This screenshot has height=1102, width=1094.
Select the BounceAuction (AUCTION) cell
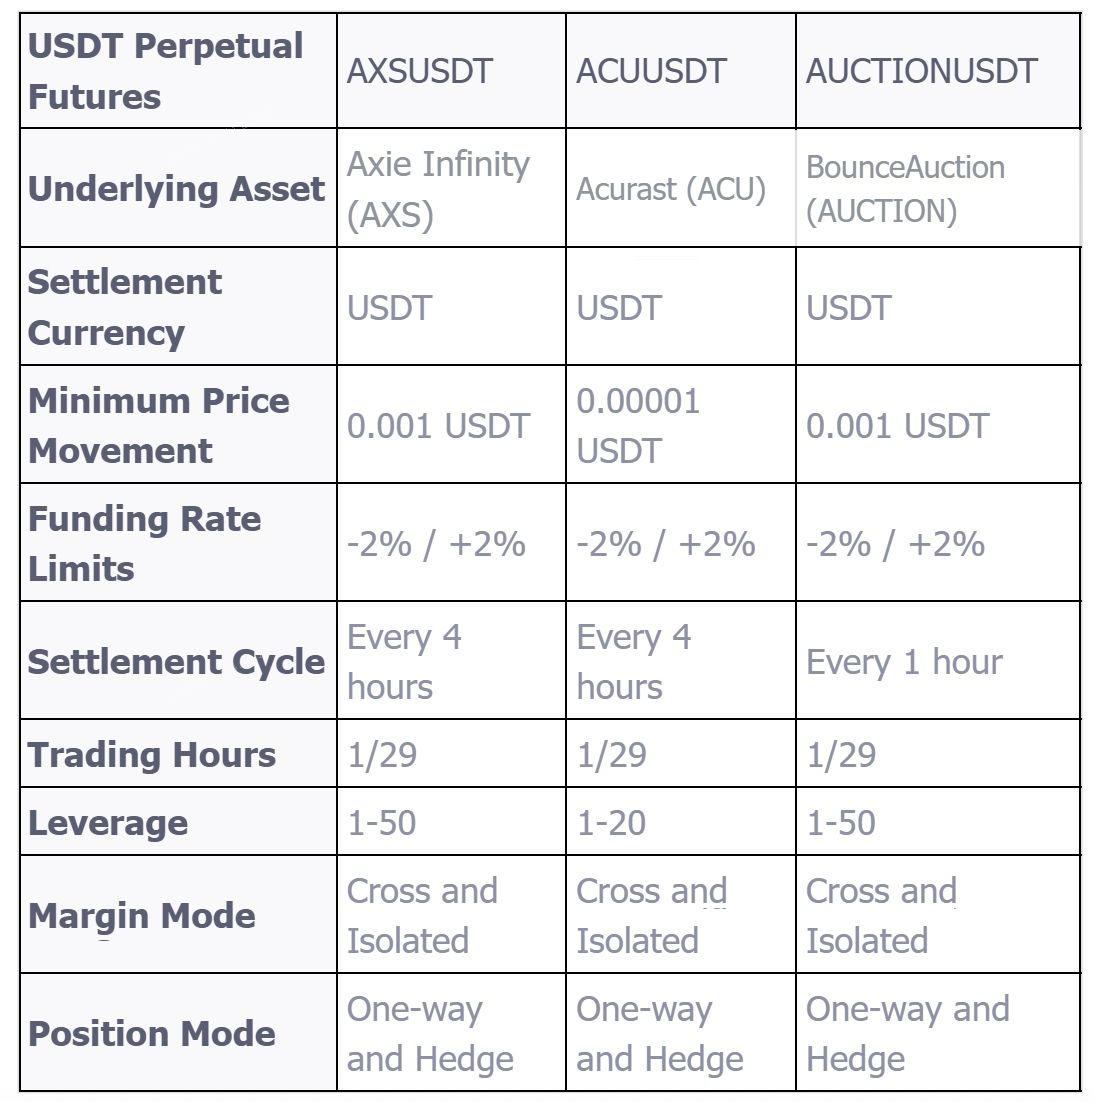point(905,189)
